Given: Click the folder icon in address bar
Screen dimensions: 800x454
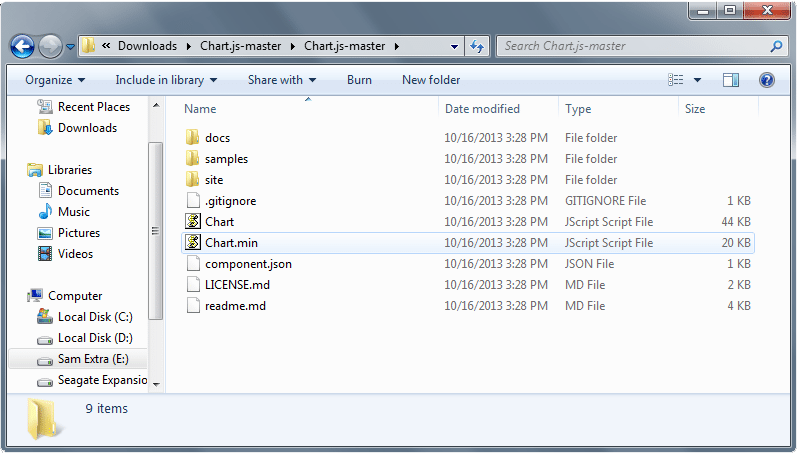Looking at the screenshot, I should point(88,45).
